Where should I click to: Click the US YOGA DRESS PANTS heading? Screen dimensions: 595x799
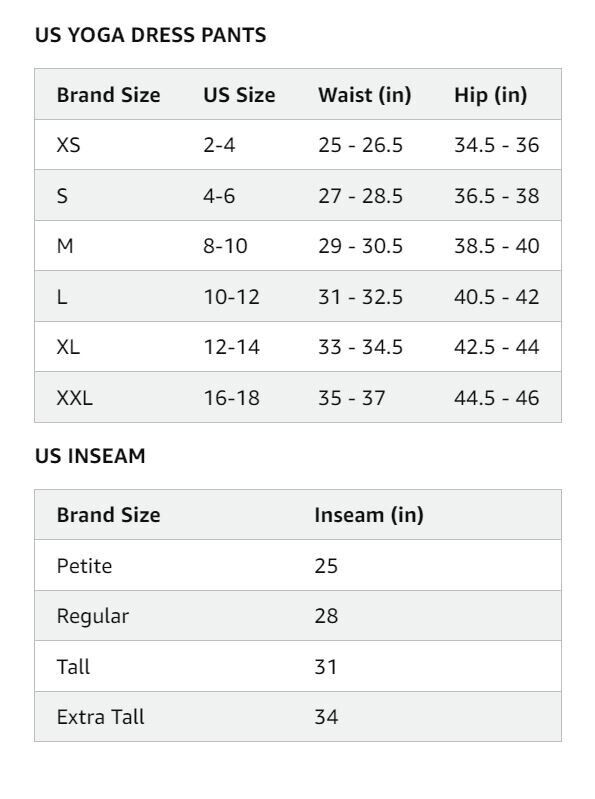[x=150, y=35]
